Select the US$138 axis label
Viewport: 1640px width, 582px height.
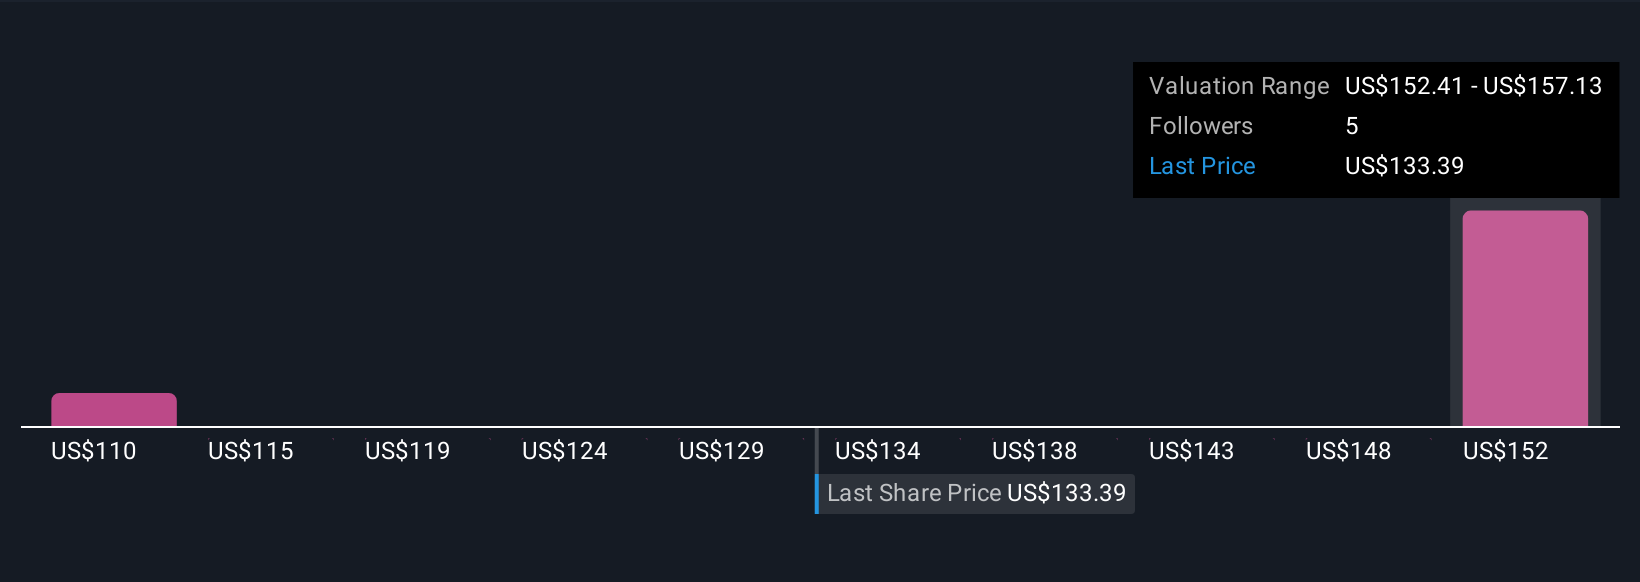(x=1035, y=451)
